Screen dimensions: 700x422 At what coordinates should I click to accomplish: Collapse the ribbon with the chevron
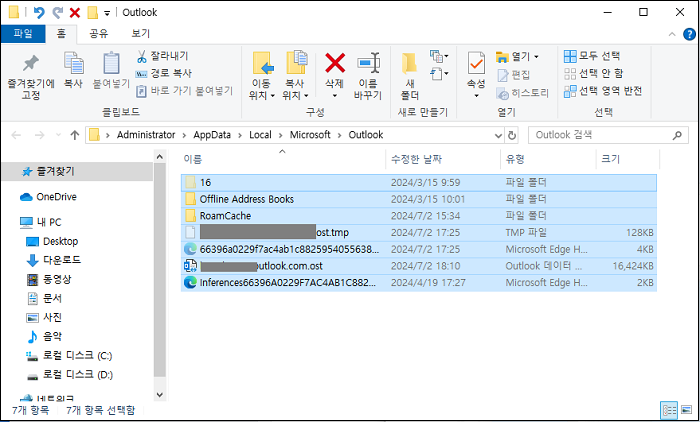(672, 34)
